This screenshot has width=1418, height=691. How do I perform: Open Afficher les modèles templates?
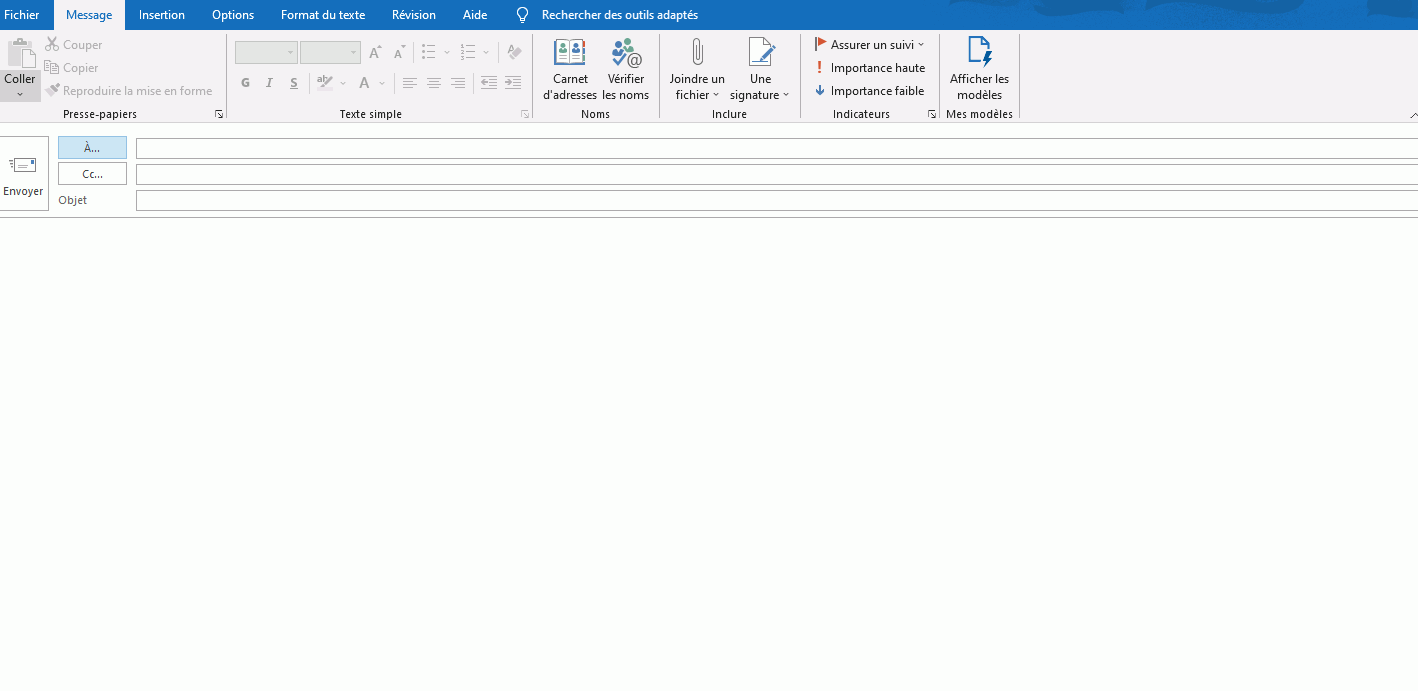click(x=979, y=70)
